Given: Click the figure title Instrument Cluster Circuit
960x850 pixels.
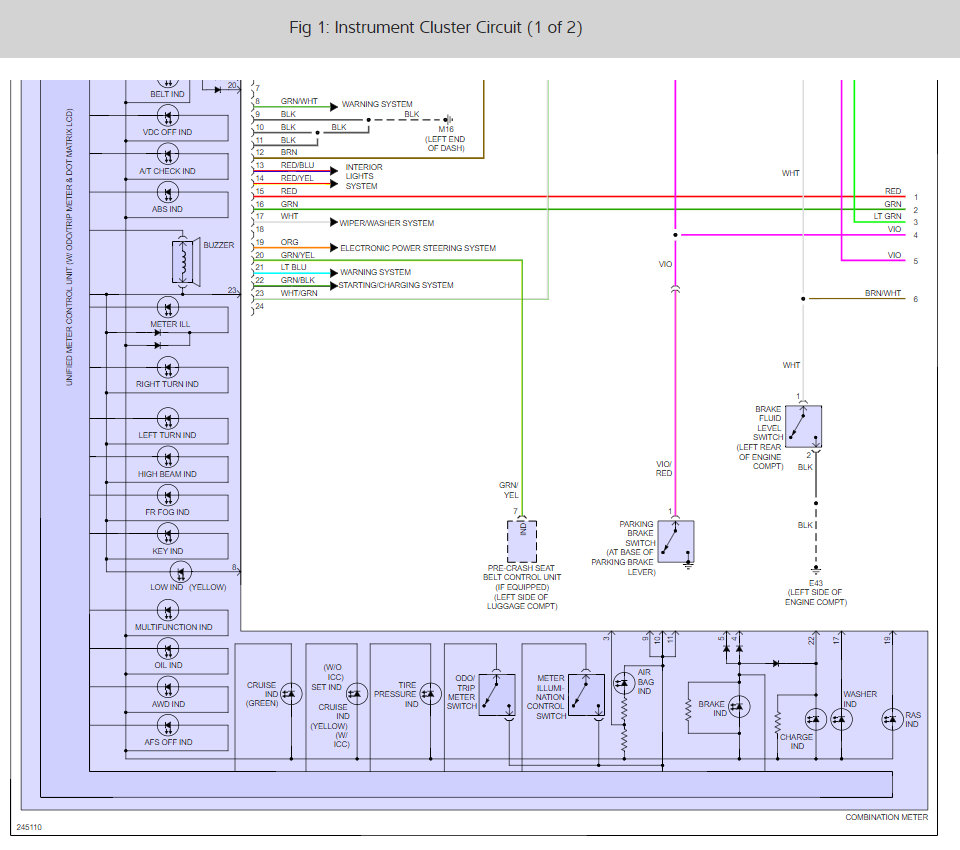Looking at the screenshot, I should tap(435, 28).
